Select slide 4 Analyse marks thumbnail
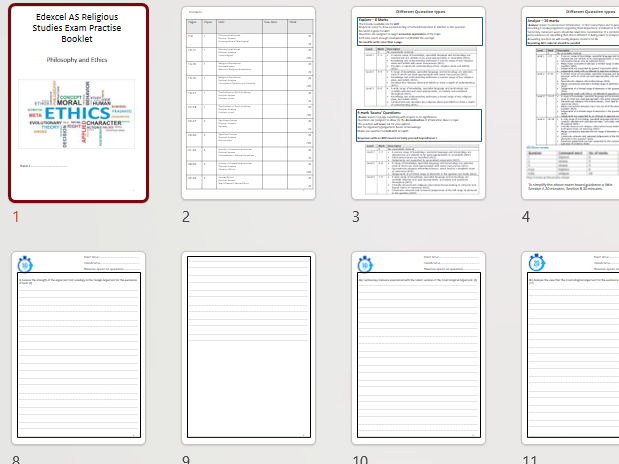 click(570, 103)
